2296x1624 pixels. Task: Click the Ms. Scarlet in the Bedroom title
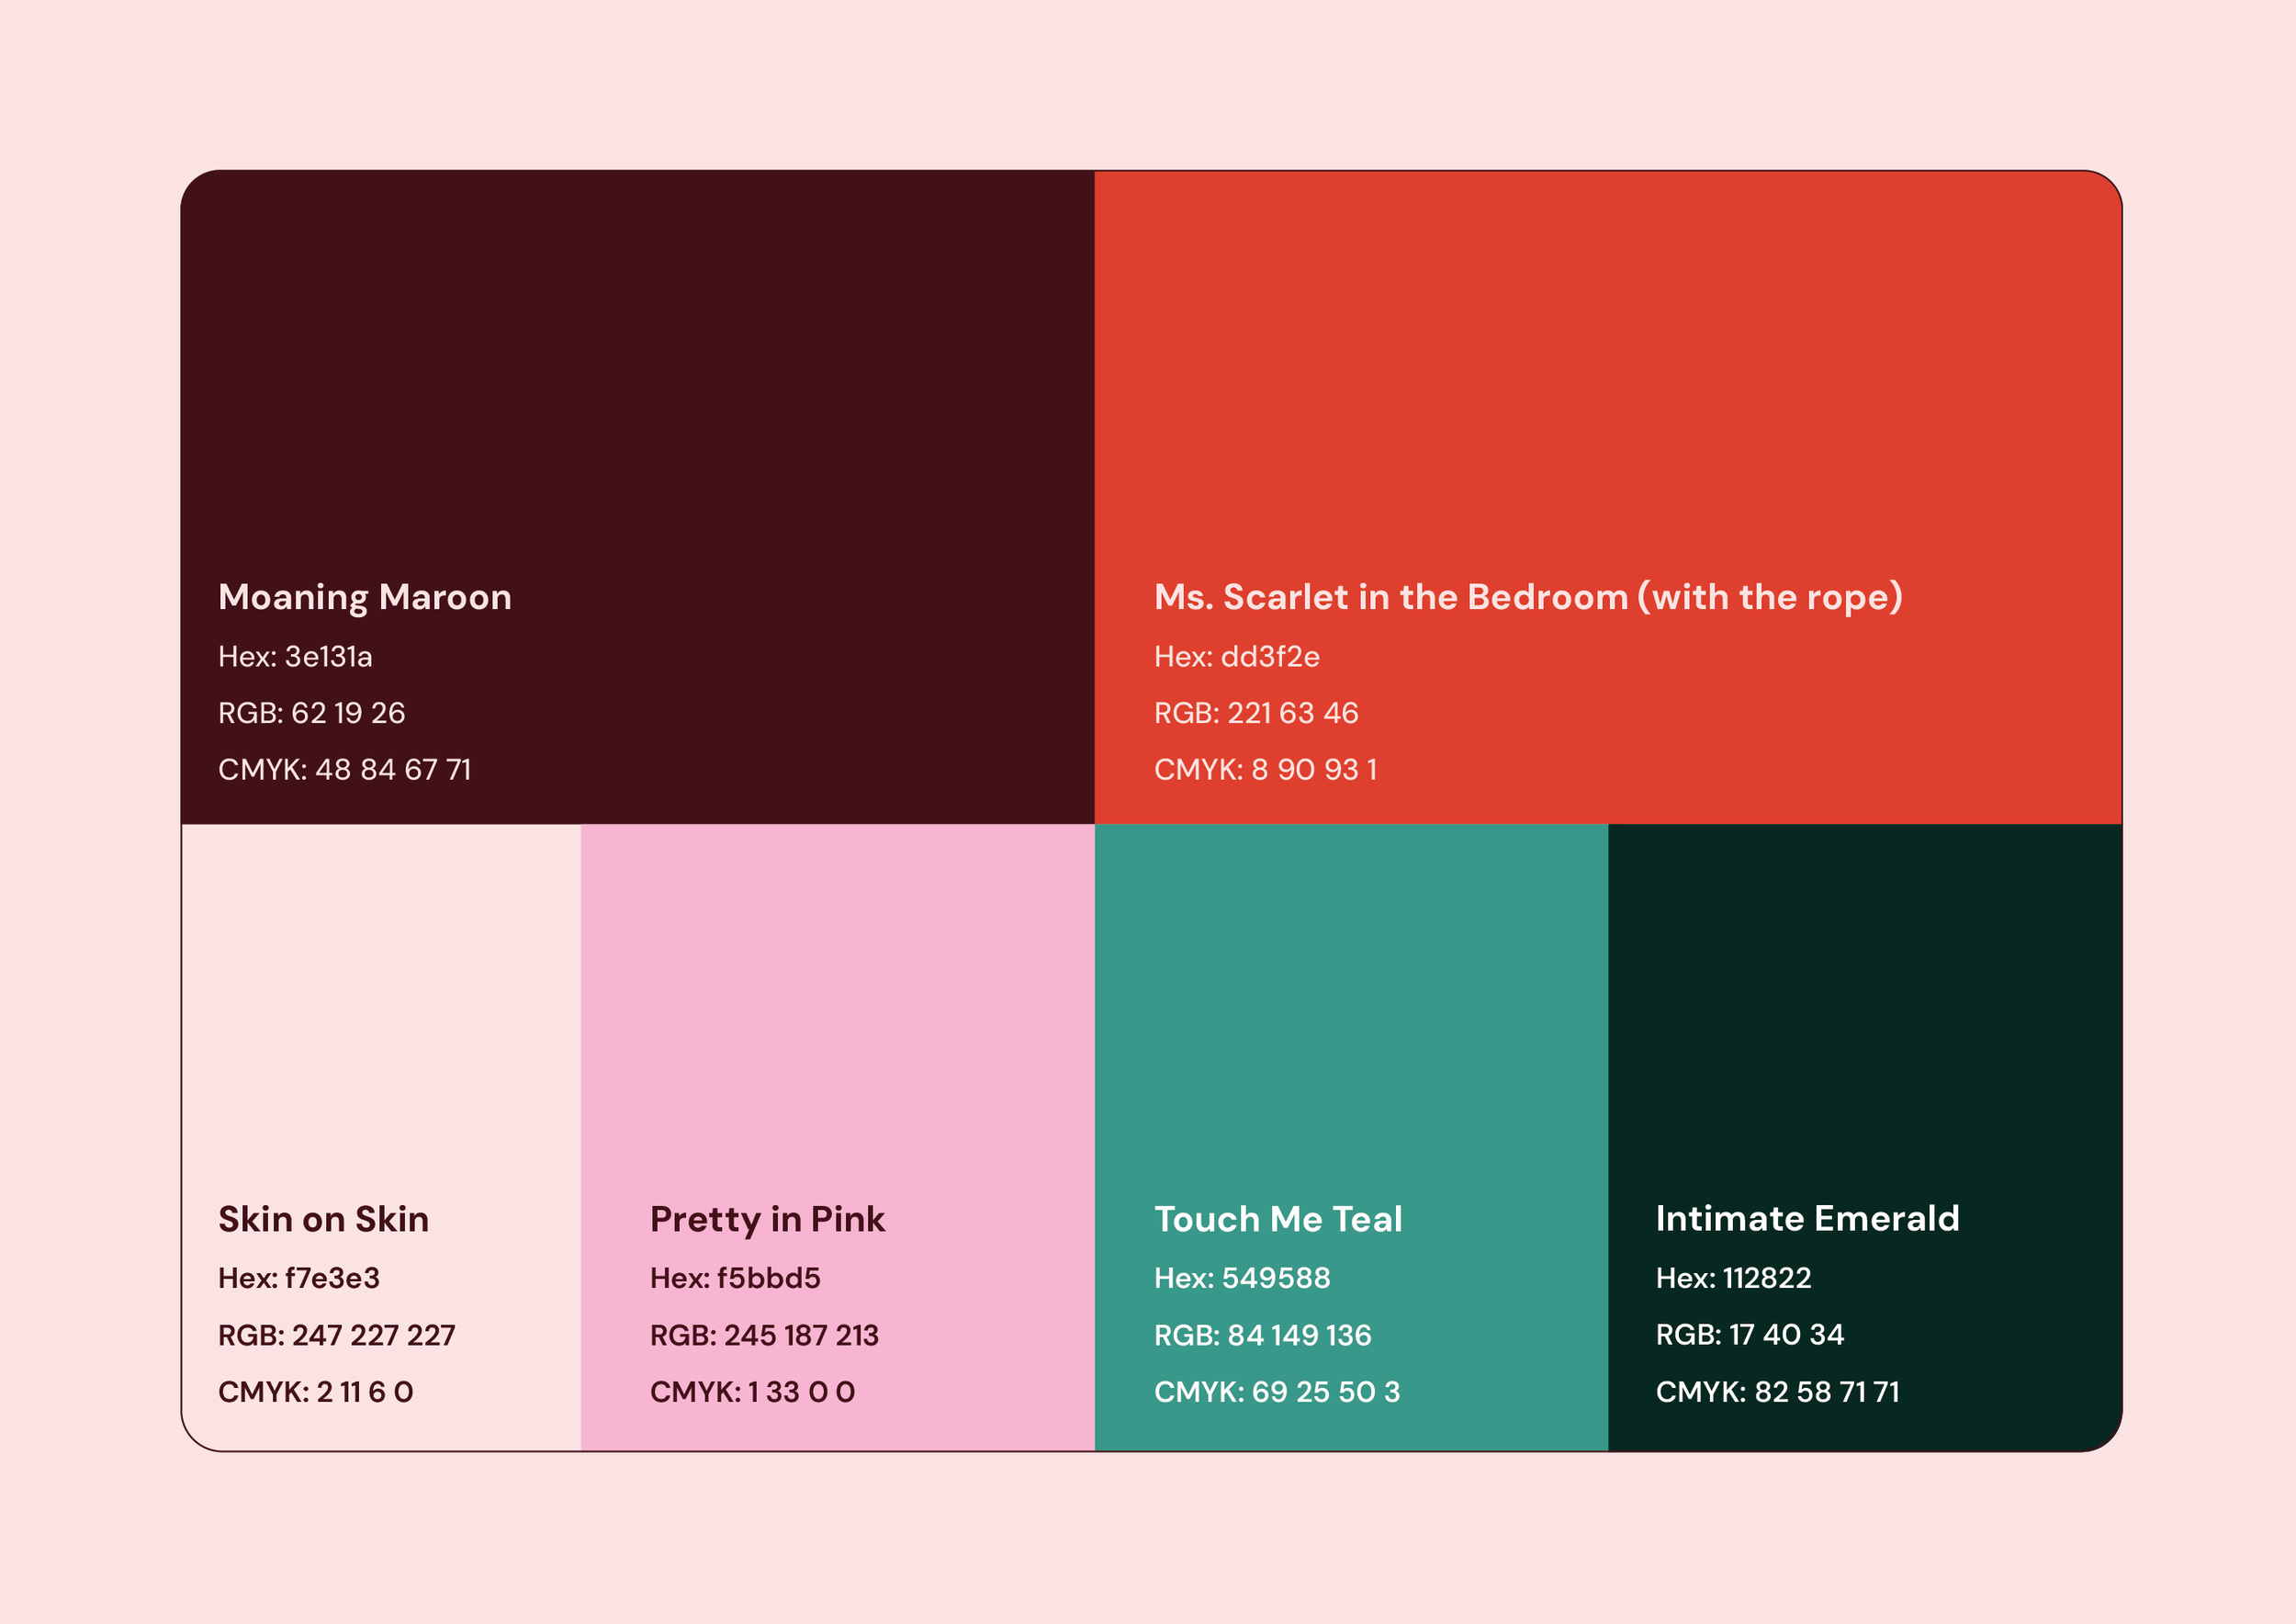1527,597
